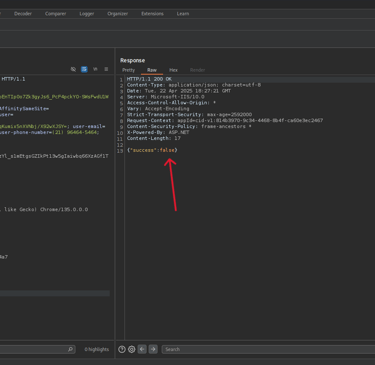Open the request editor hamburger menu icon
Viewport: 375px width, 365px height.
pyautogui.click(x=106, y=69)
